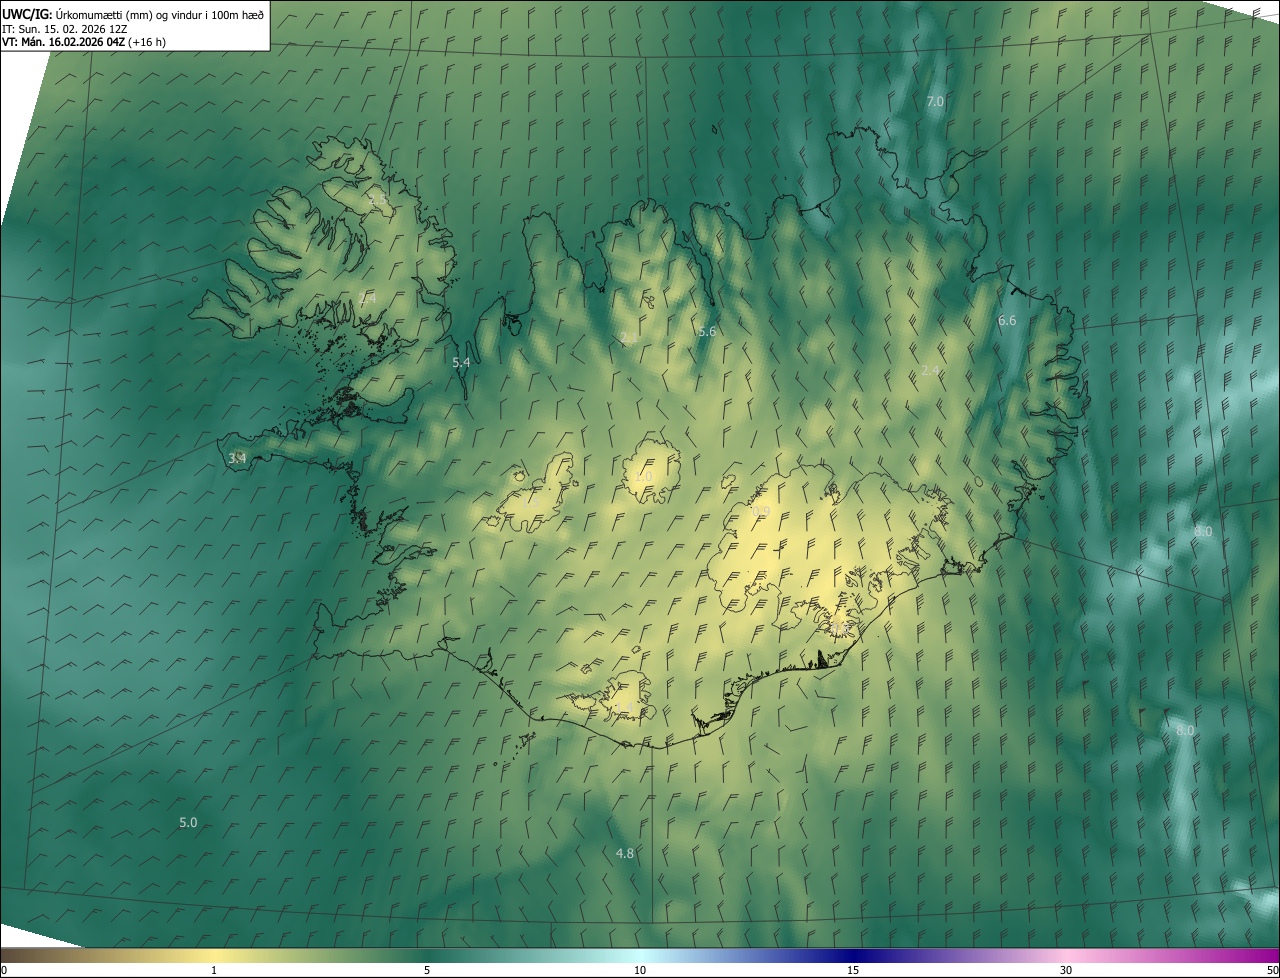Click the "10" tick label on the color scale

tap(640, 970)
